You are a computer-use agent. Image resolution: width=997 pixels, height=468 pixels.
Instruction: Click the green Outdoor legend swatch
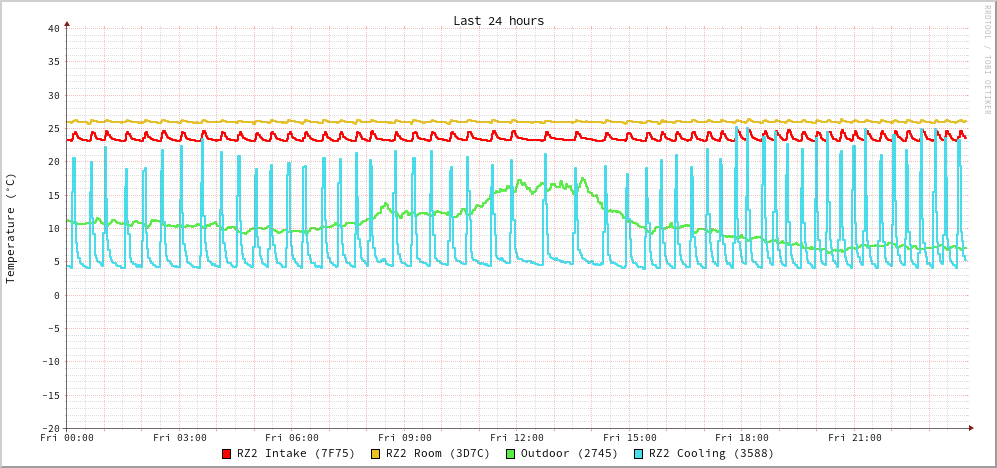(510, 453)
